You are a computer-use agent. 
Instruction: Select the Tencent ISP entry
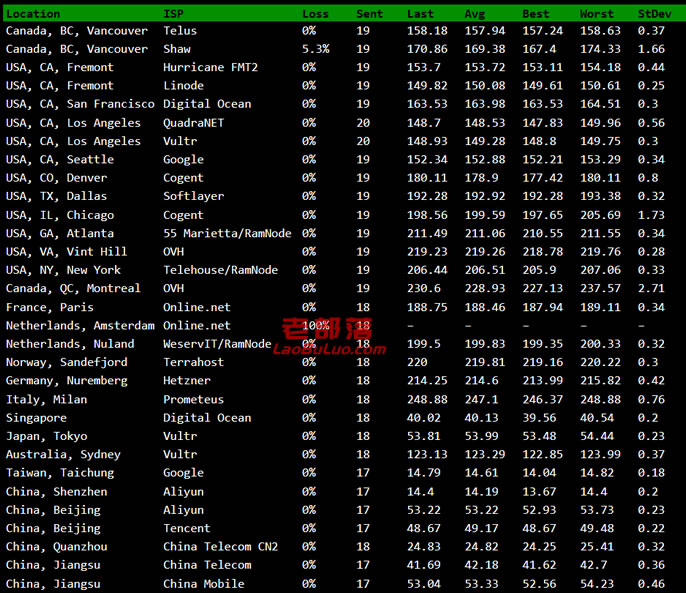(187, 529)
